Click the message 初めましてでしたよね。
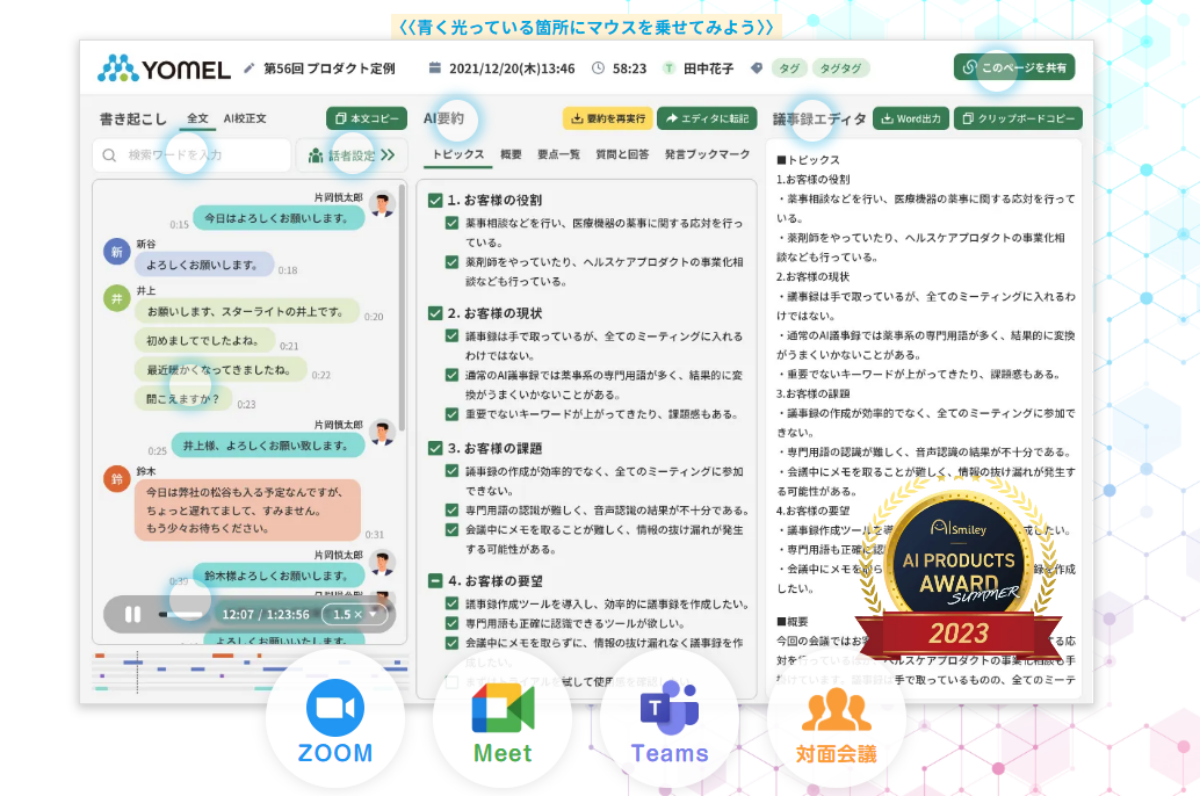This screenshot has height=796, width=1200. point(205,340)
